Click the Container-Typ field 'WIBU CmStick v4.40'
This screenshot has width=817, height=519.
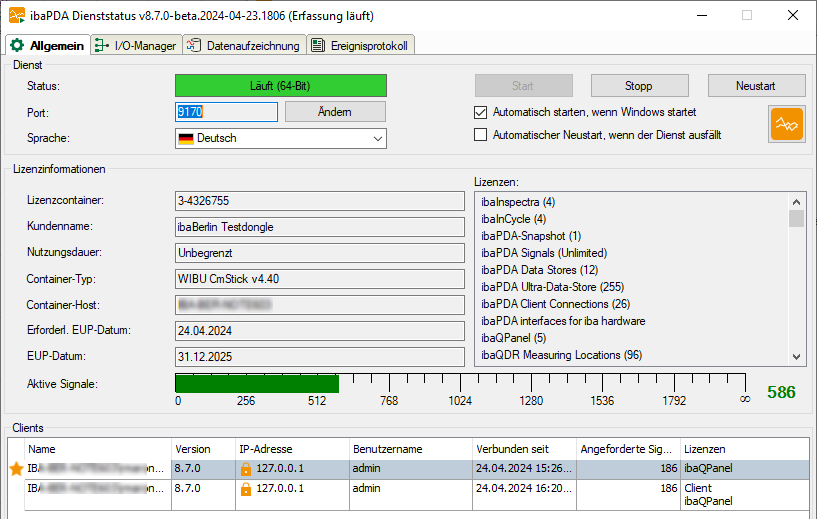tap(319, 279)
